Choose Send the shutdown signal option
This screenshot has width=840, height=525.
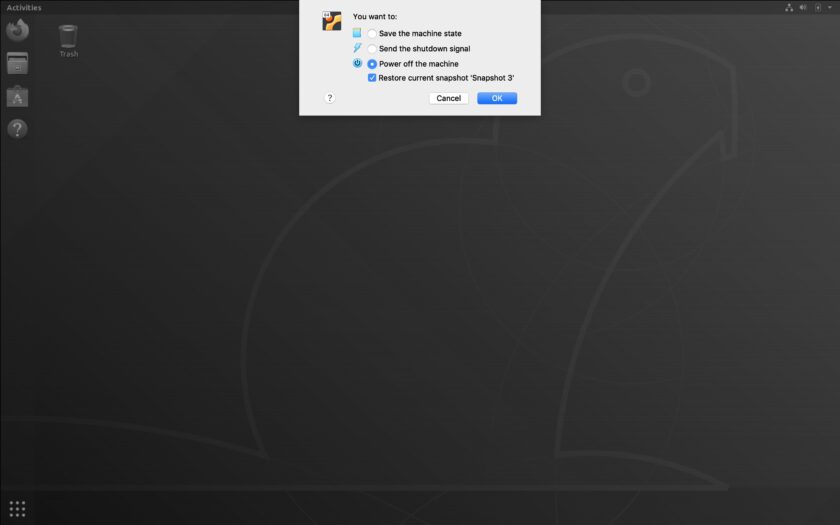coord(372,49)
